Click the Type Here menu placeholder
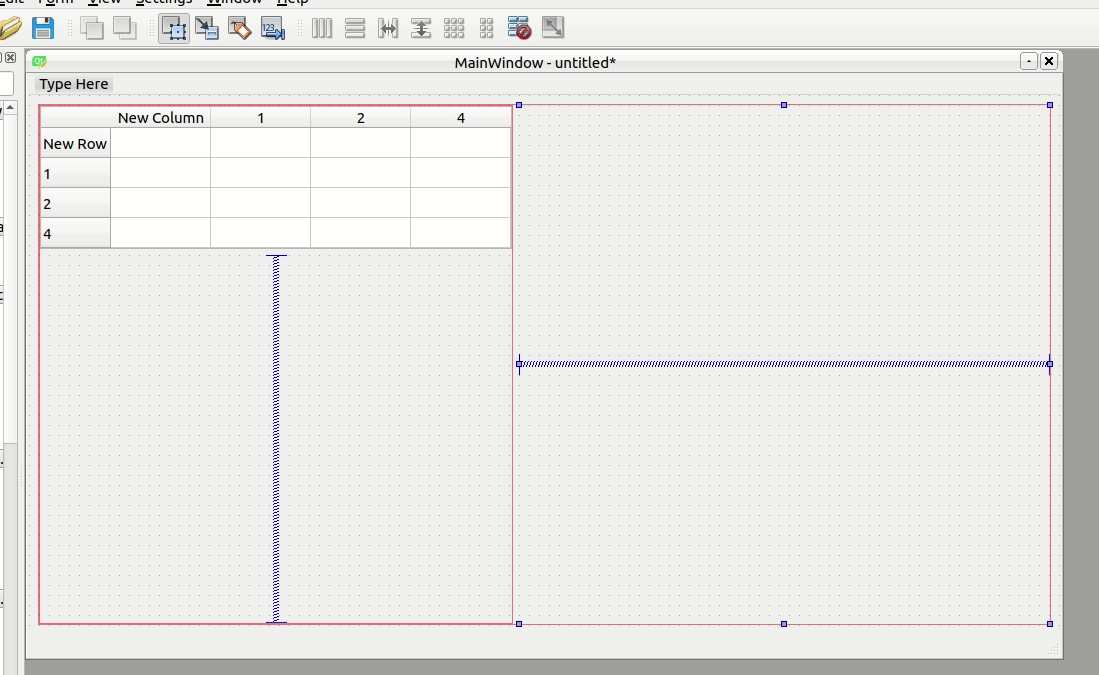Viewport: 1099px width, 675px height. (x=72, y=84)
